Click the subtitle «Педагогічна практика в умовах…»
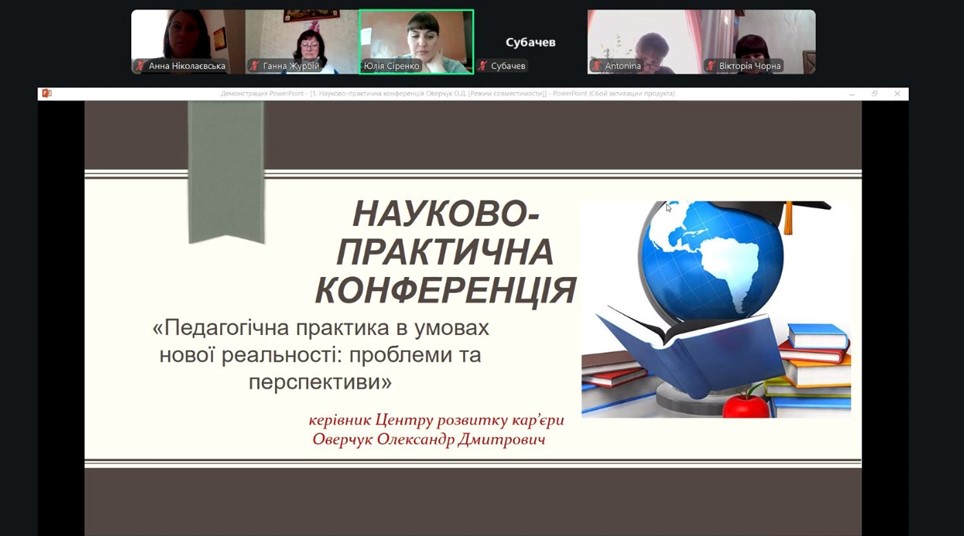Viewport: 964px width, 536px height. click(x=323, y=355)
